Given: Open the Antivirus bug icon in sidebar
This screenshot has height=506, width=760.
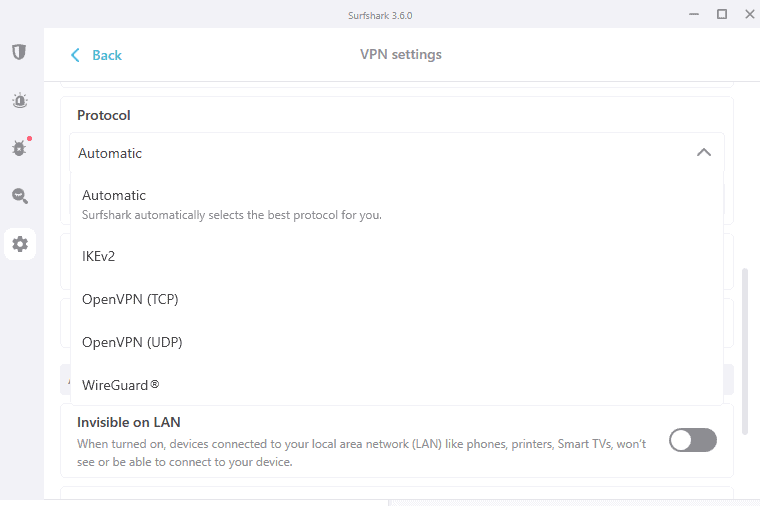Looking at the screenshot, I should (x=19, y=148).
